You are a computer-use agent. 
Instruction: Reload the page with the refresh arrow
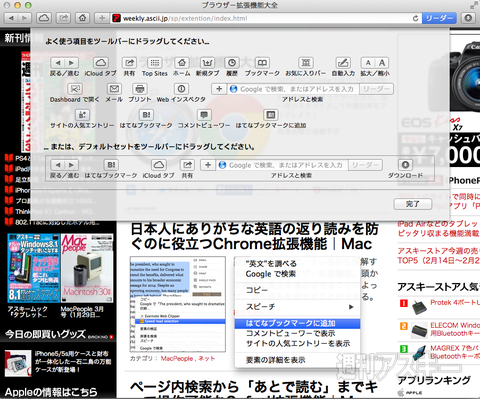(x=415, y=18)
